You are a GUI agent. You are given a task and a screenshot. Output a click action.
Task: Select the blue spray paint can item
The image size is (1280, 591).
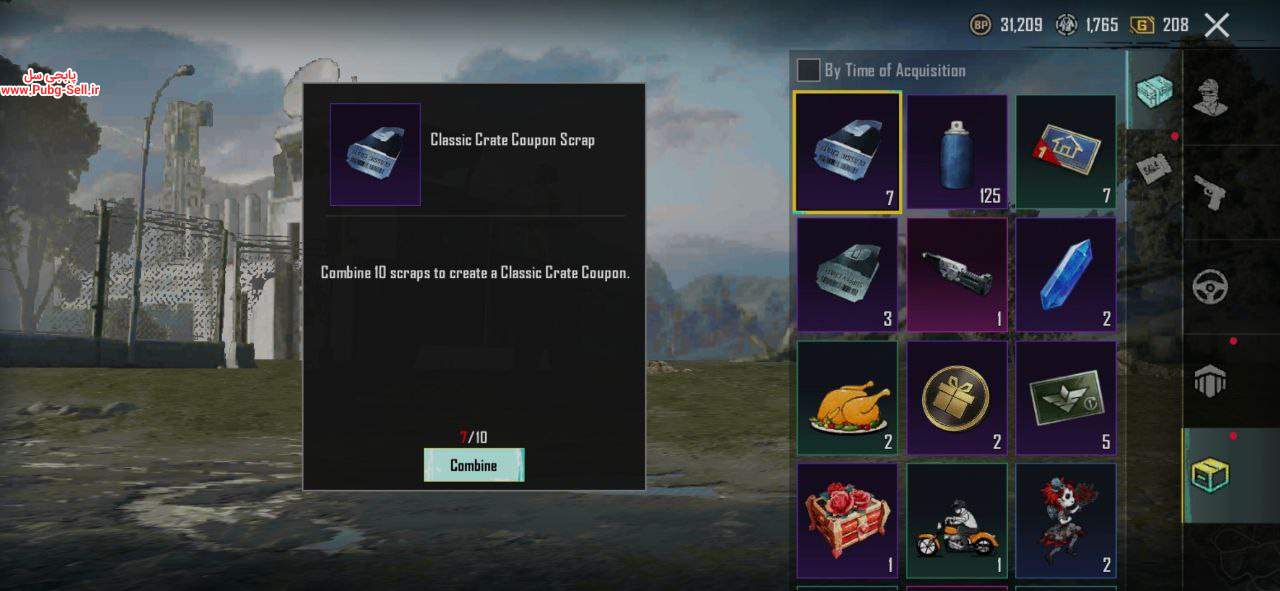(x=957, y=153)
